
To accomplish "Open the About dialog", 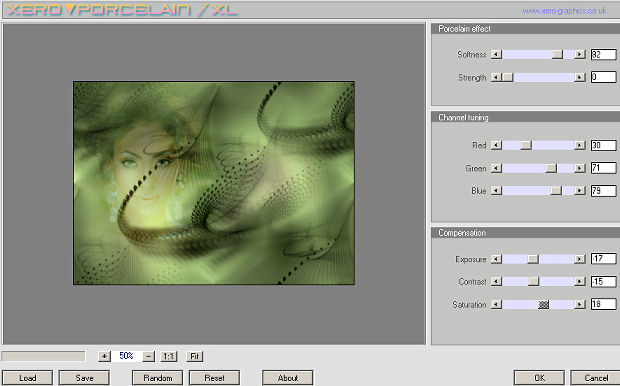I will (x=287, y=378).
